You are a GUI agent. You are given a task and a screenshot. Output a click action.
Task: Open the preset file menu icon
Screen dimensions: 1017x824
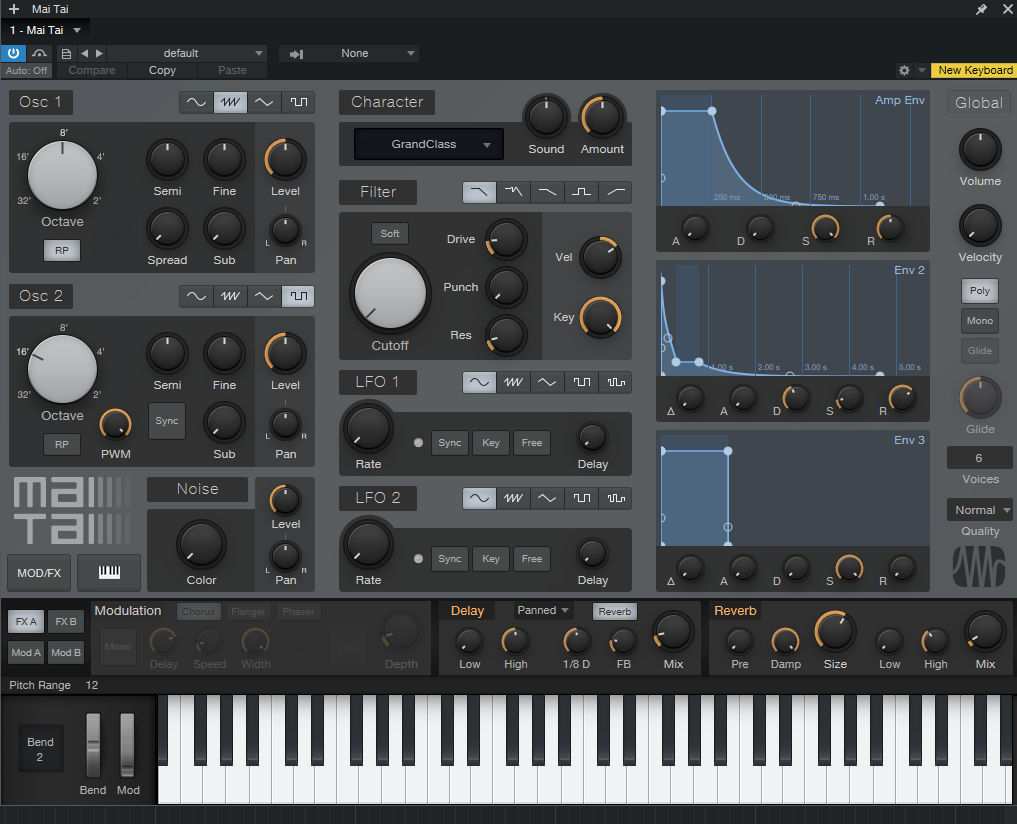click(66, 53)
